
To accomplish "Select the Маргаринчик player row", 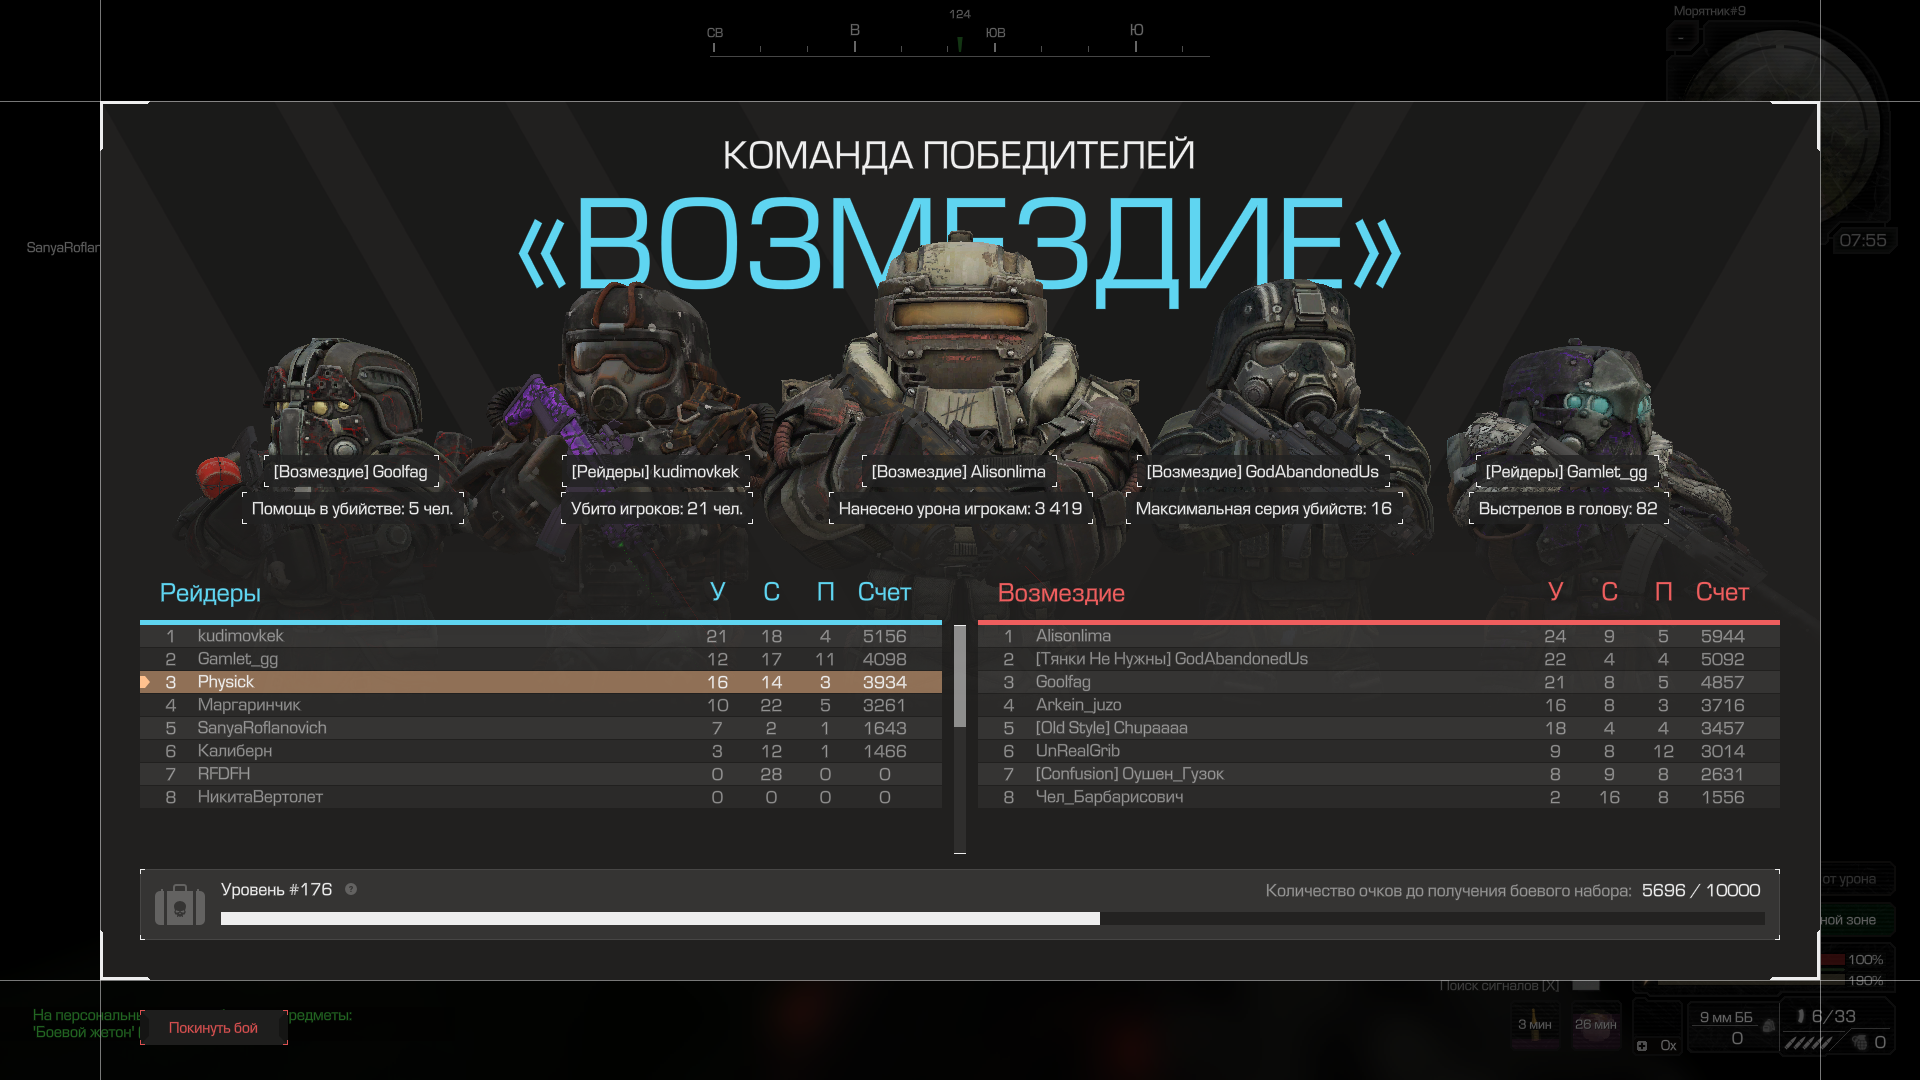I will (x=541, y=705).
